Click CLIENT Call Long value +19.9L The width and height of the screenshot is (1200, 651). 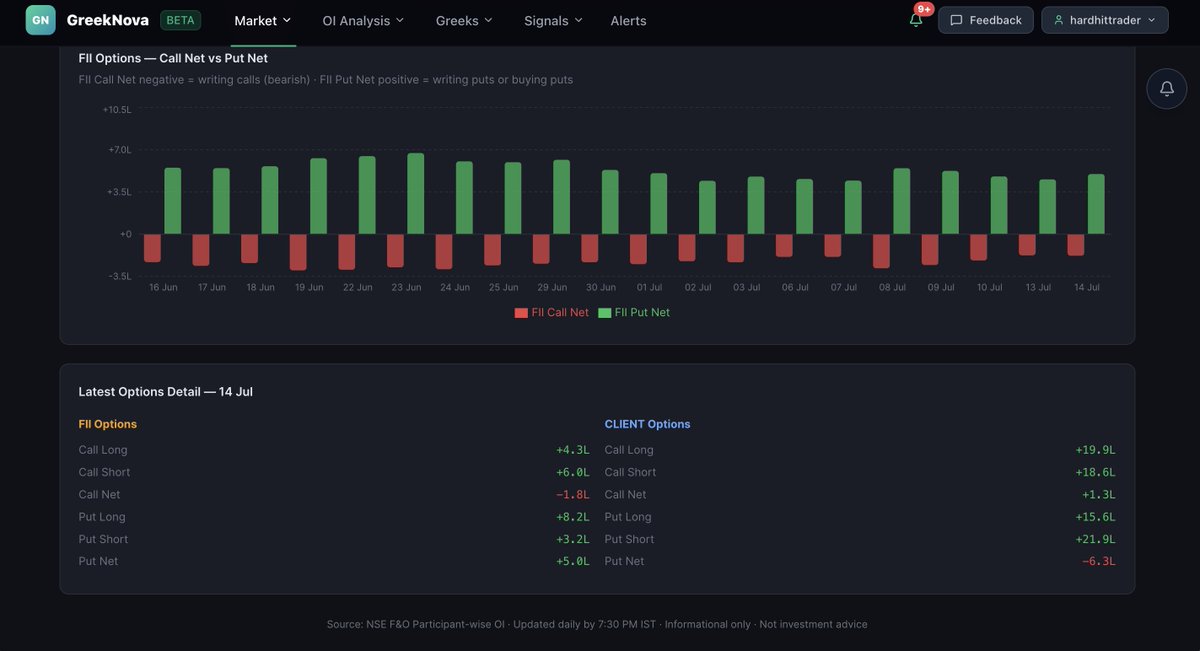click(1095, 450)
